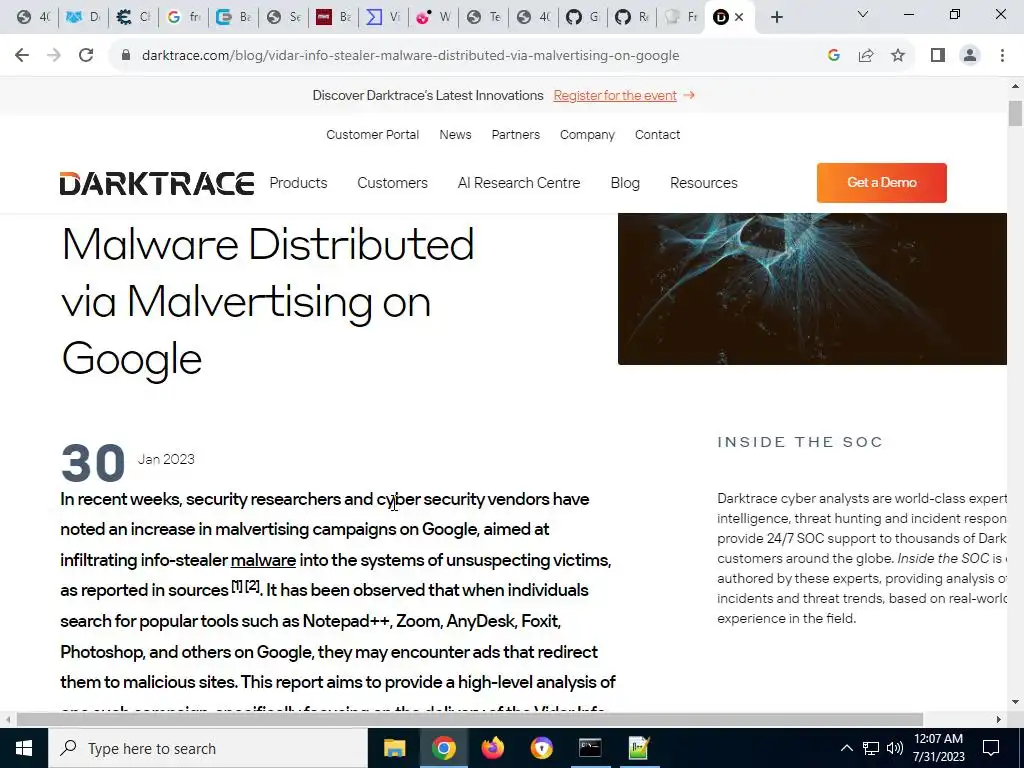Click the scroll down arrow
The image size is (1024, 768).
click(x=1015, y=703)
